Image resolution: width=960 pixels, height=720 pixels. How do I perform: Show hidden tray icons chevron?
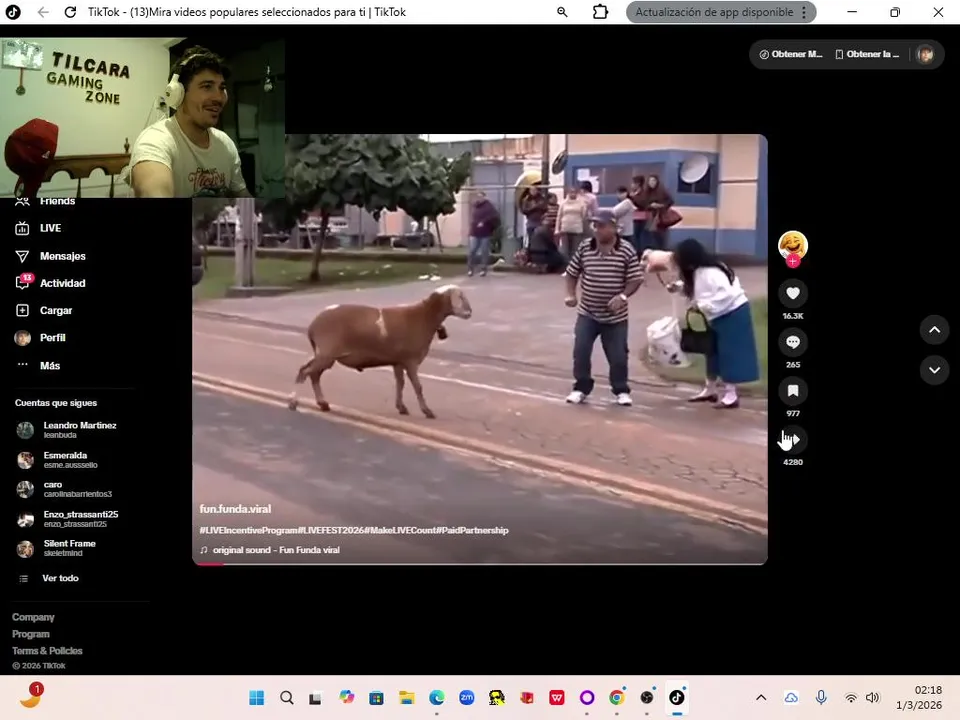pyautogui.click(x=761, y=697)
